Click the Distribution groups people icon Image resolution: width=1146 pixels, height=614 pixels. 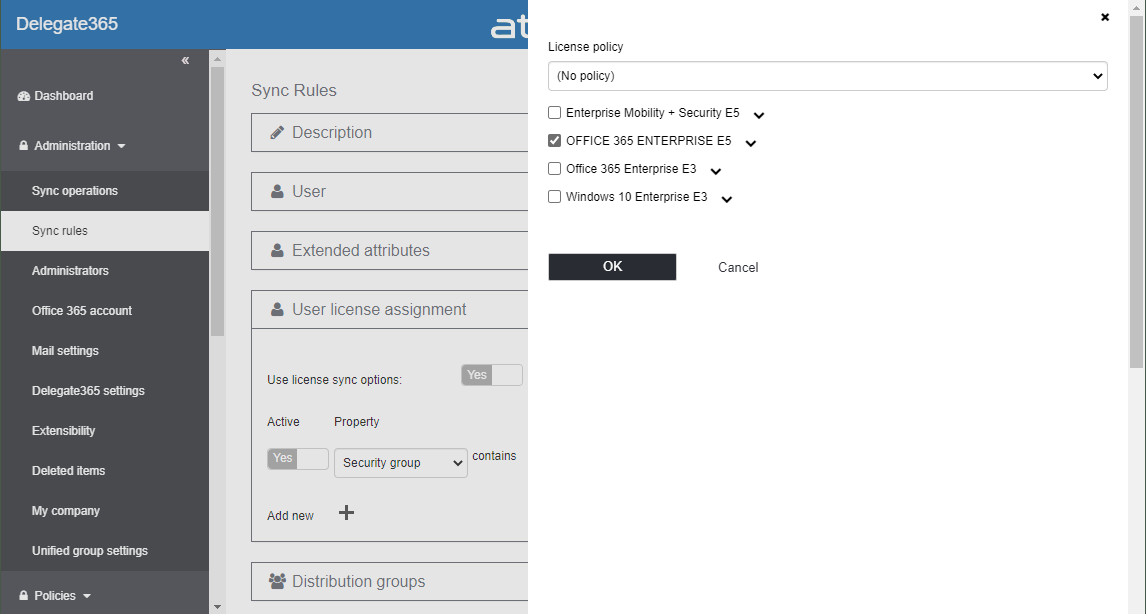pyautogui.click(x=277, y=581)
